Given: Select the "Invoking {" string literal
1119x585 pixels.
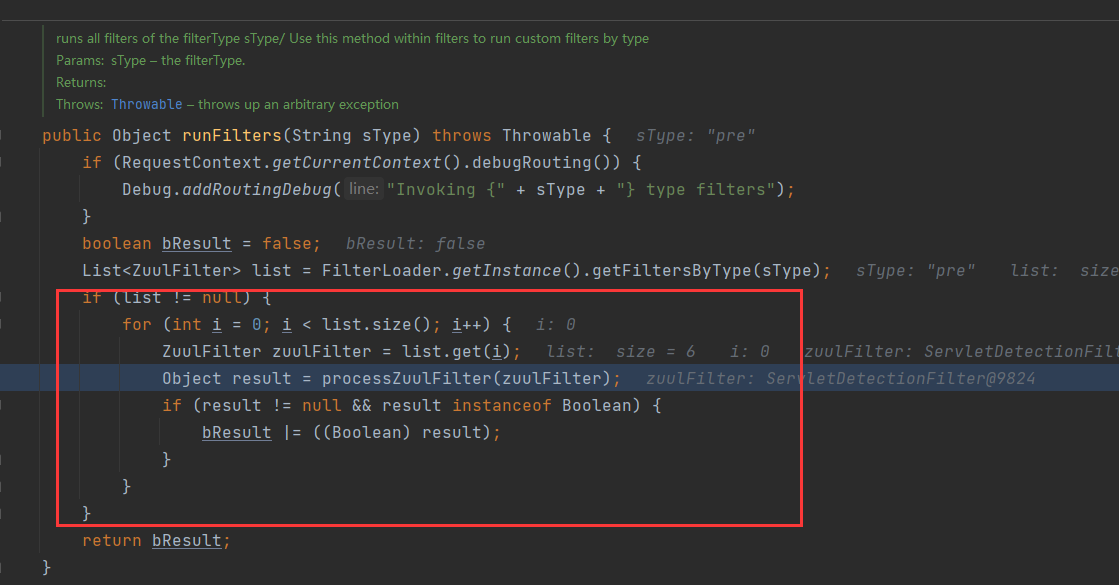Looking at the screenshot, I should [x=446, y=190].
